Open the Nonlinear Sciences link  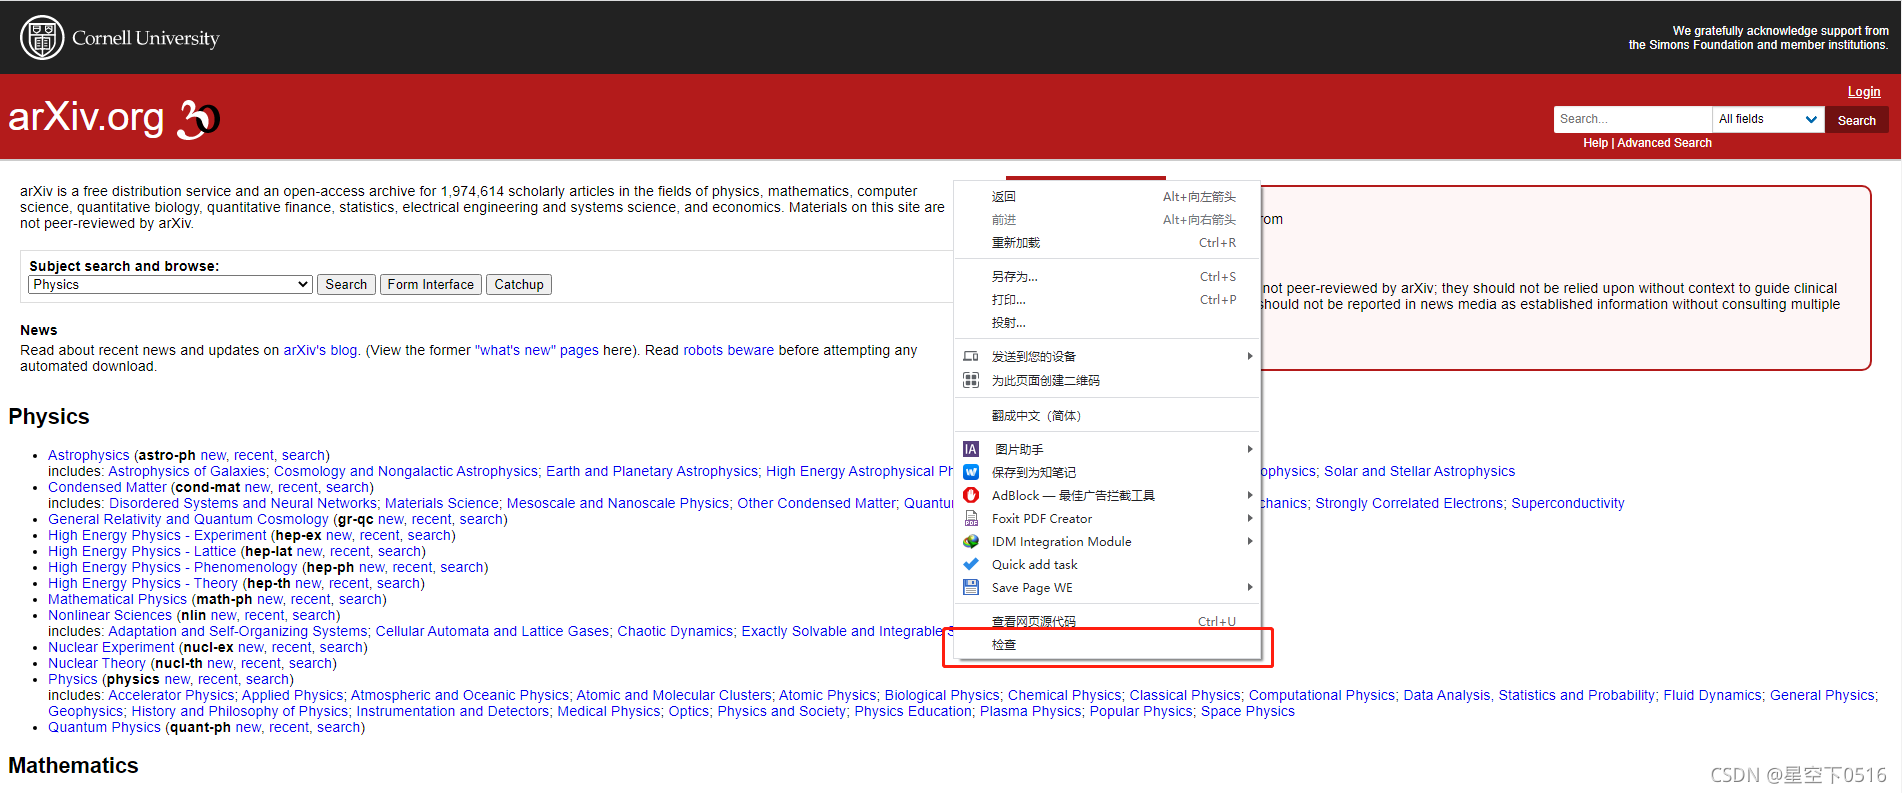(110, 615)
